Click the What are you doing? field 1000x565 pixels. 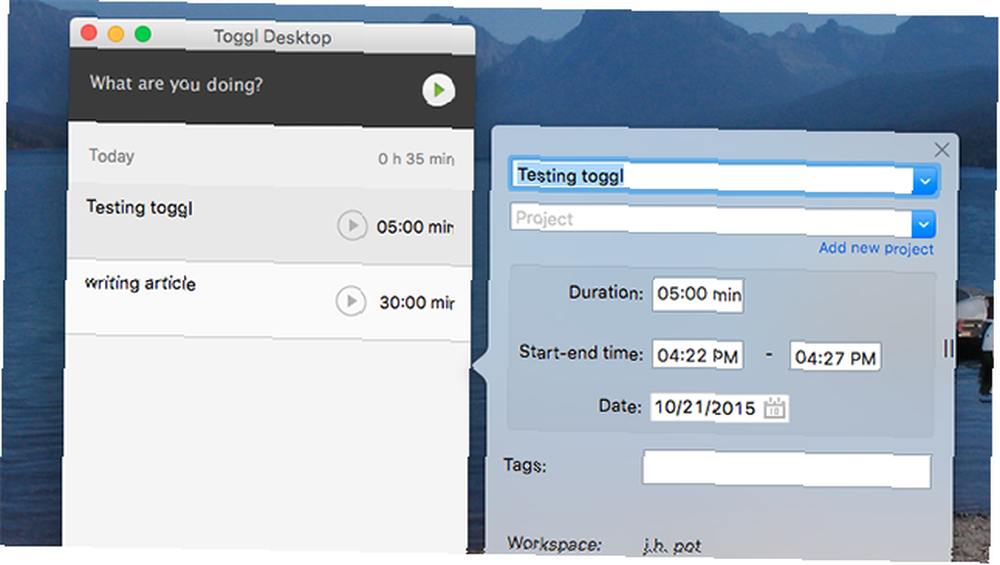pyautogui.click(x=175, y=84)
